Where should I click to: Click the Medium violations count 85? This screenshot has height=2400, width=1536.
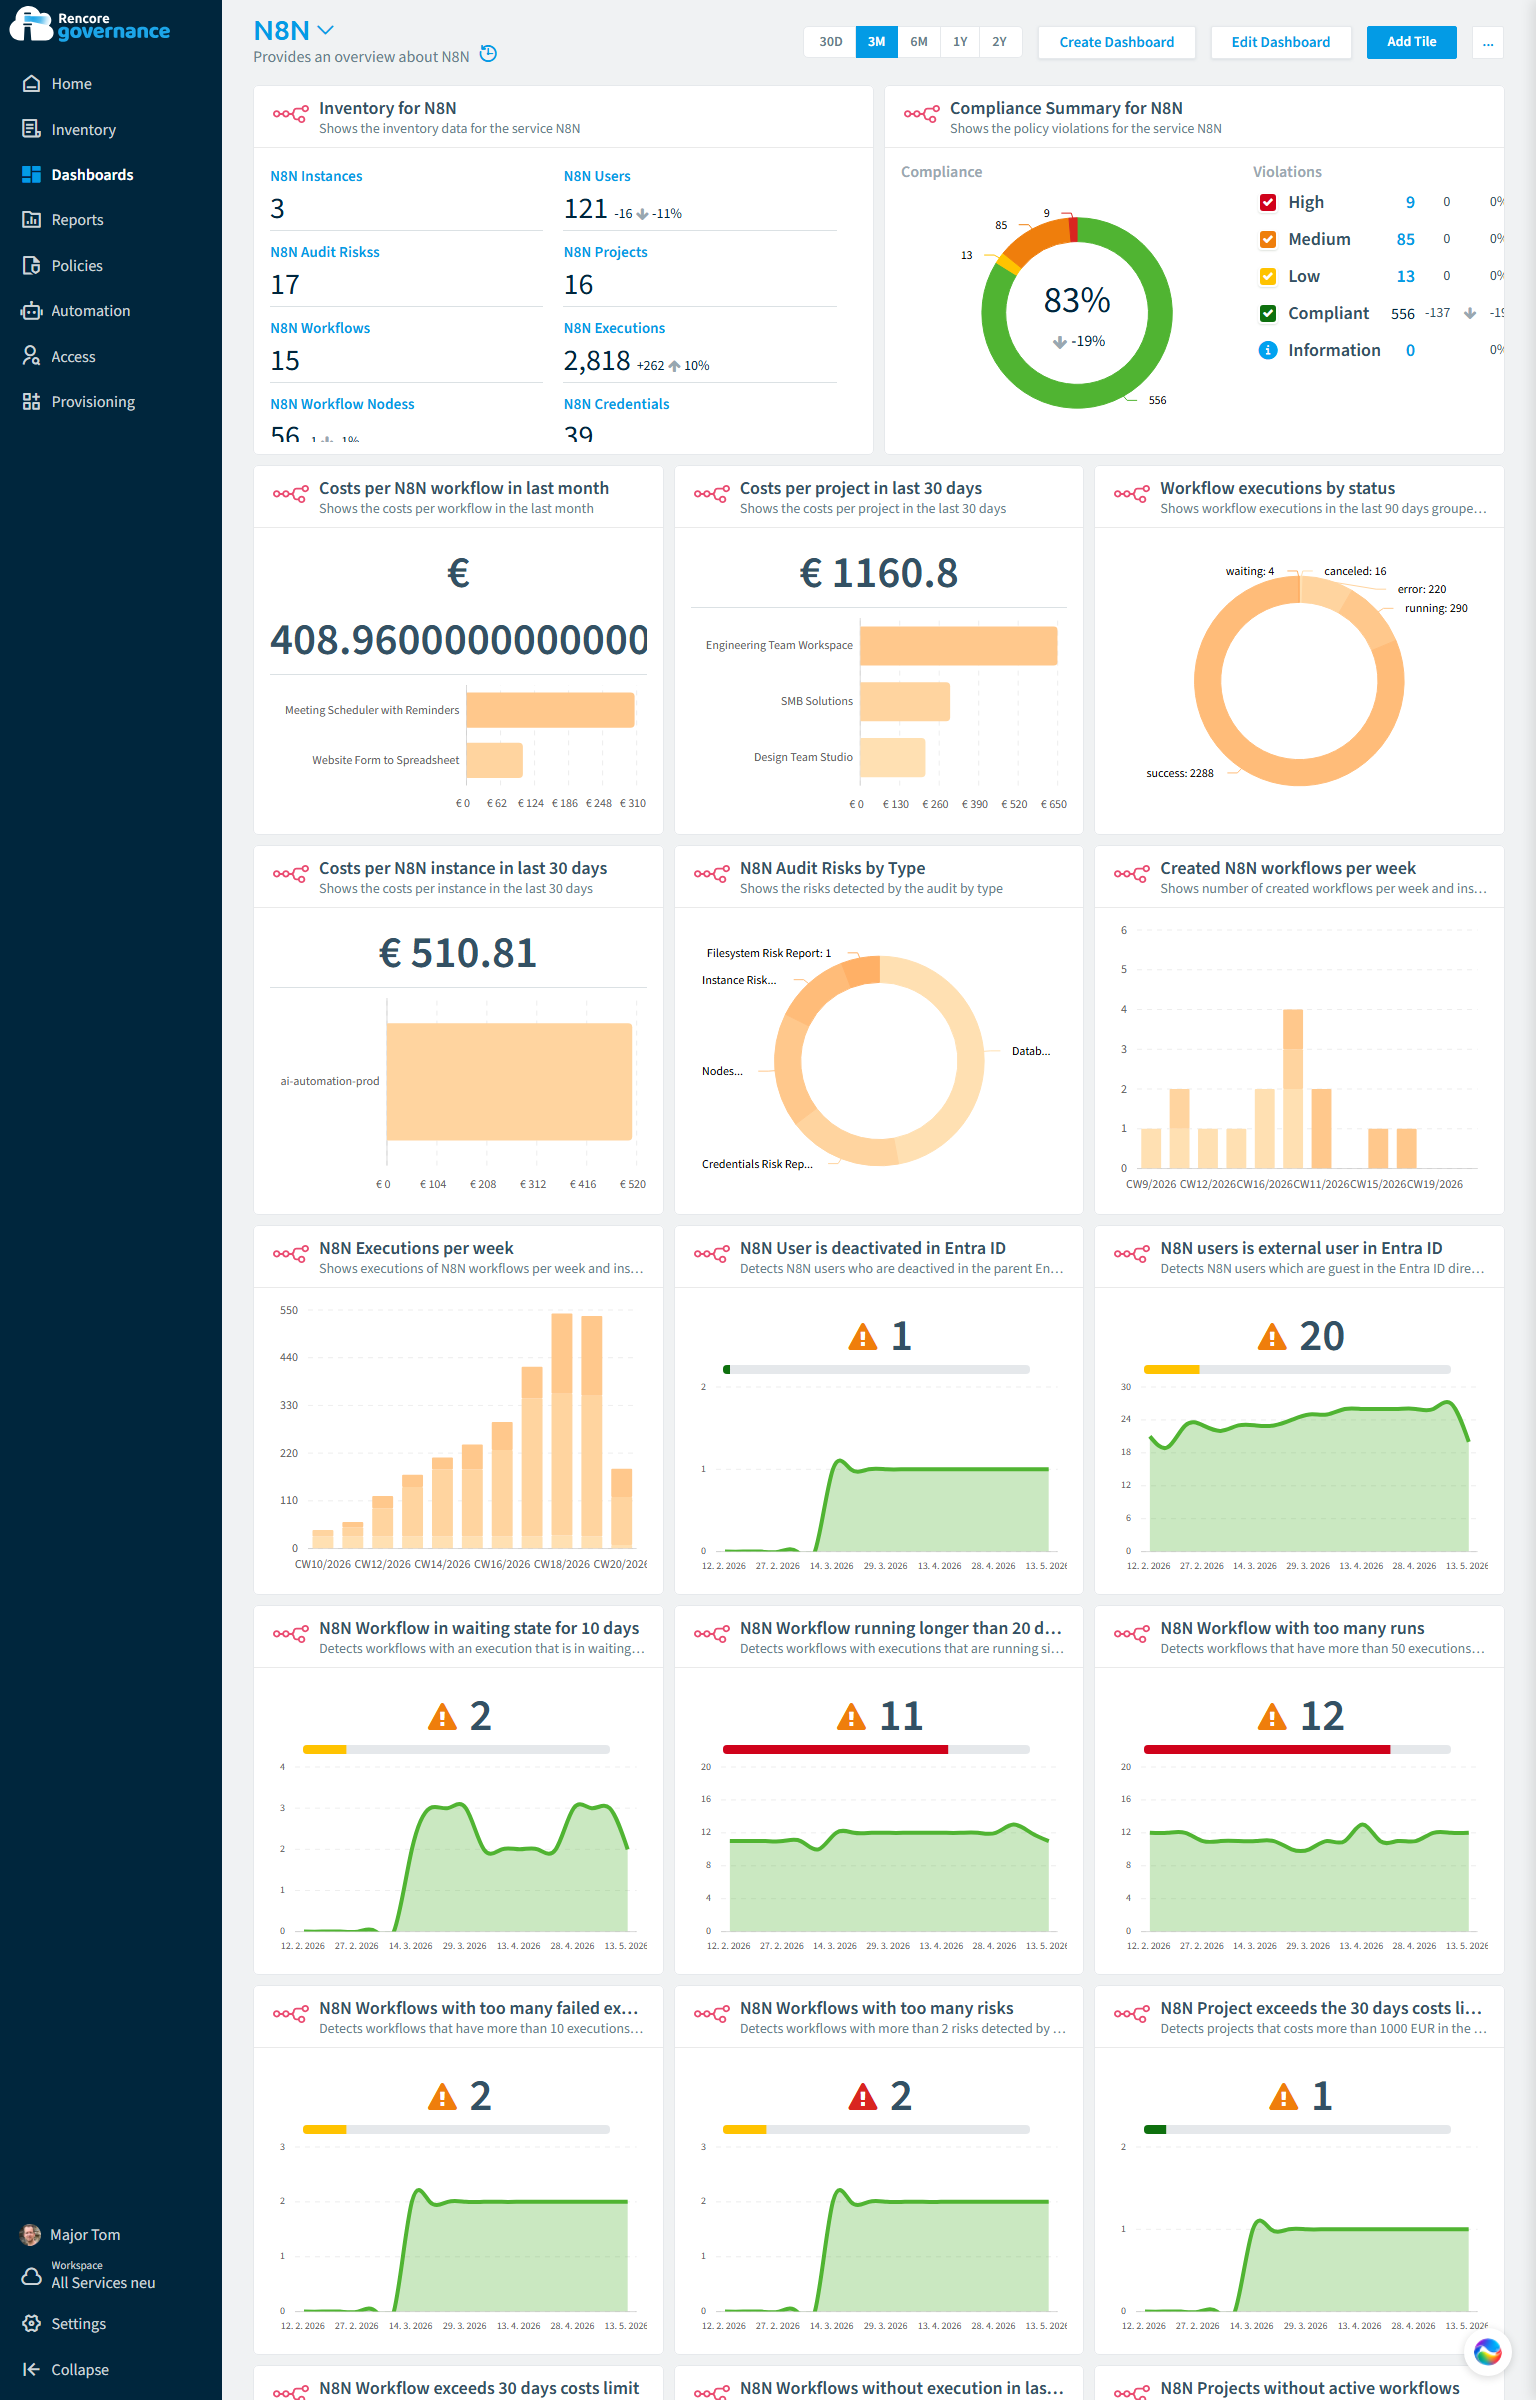pyautogui.click(x=1405, y=239)
